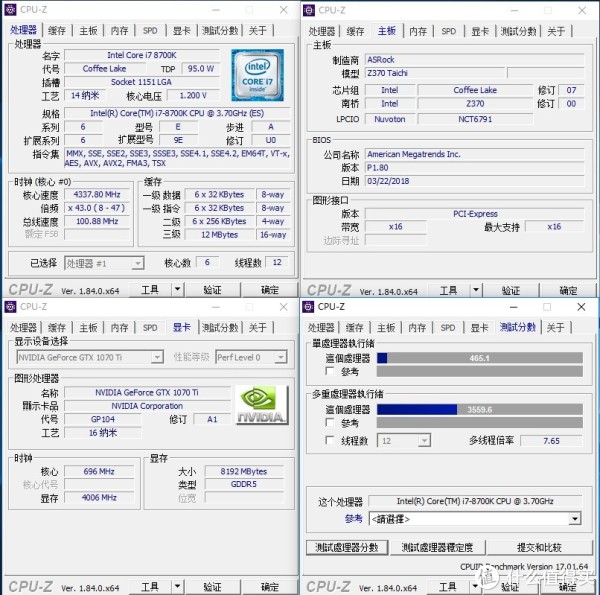Click CPU-Z app icon in processor window titlebar

coord(10,10)
